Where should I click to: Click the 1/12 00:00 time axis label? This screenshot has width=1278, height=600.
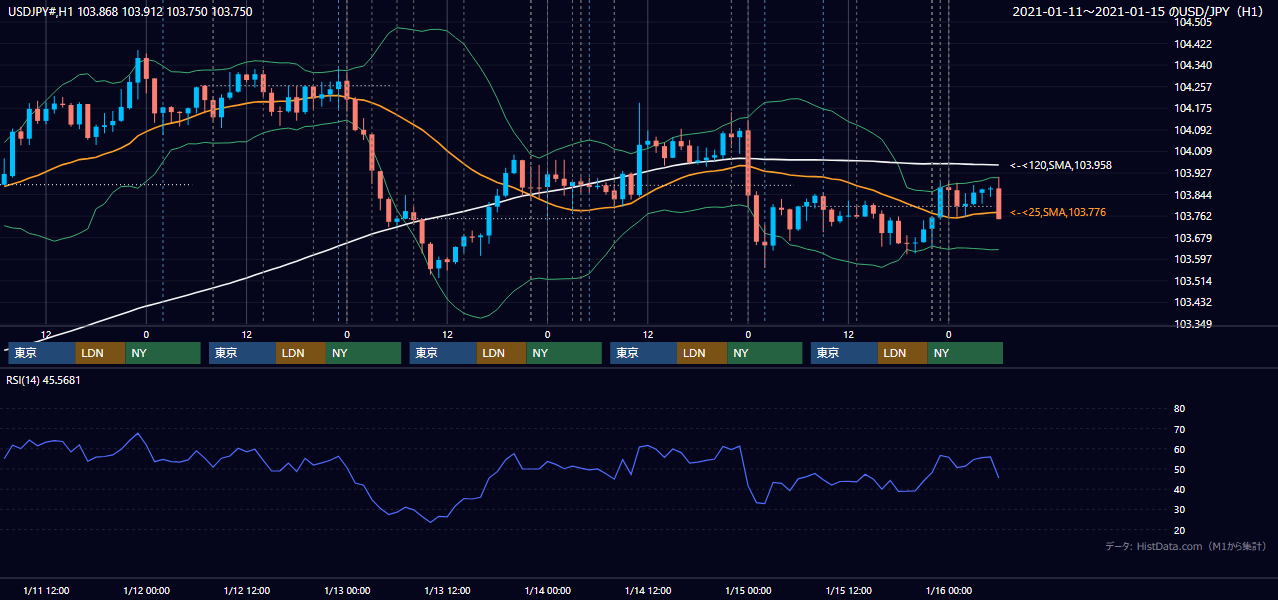click(x=146, y=590)
